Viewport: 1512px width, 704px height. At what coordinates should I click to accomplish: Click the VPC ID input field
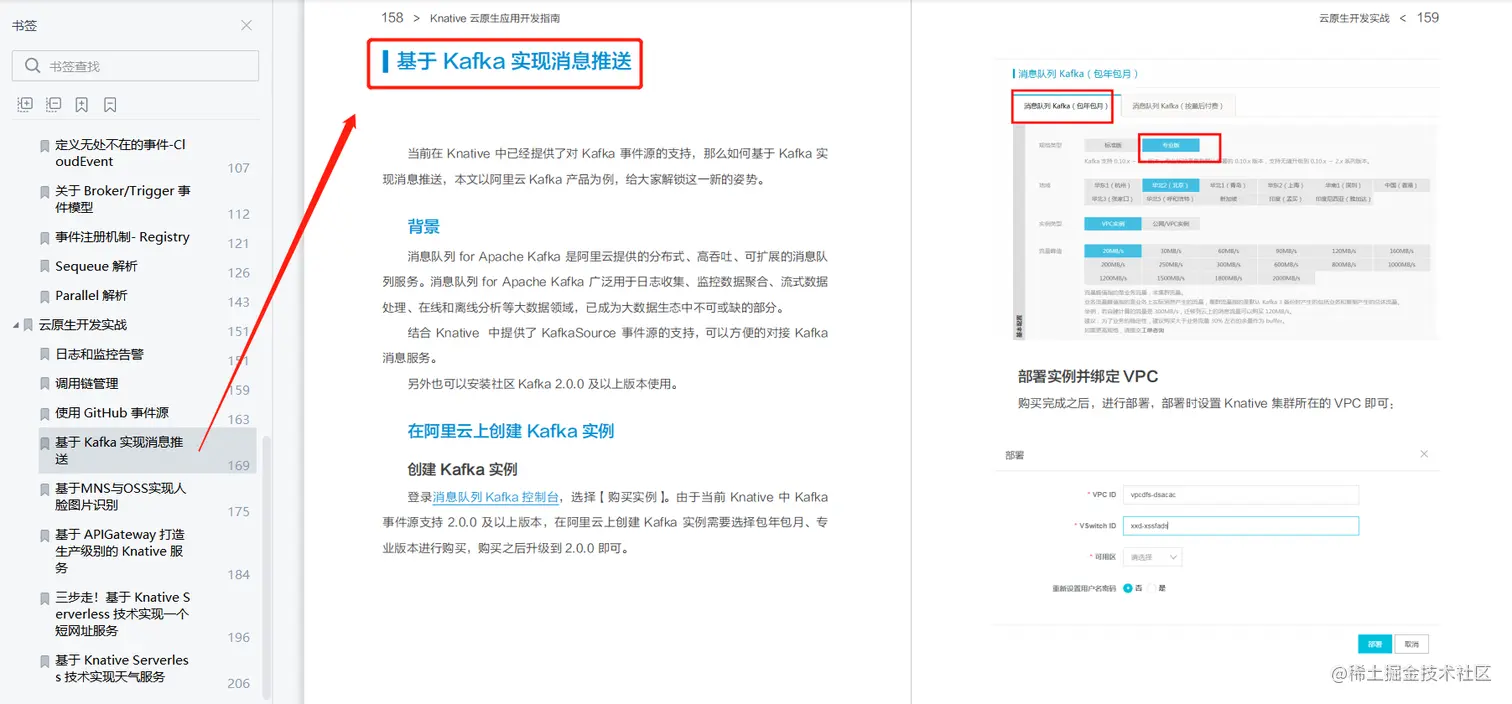(1240, 494)
